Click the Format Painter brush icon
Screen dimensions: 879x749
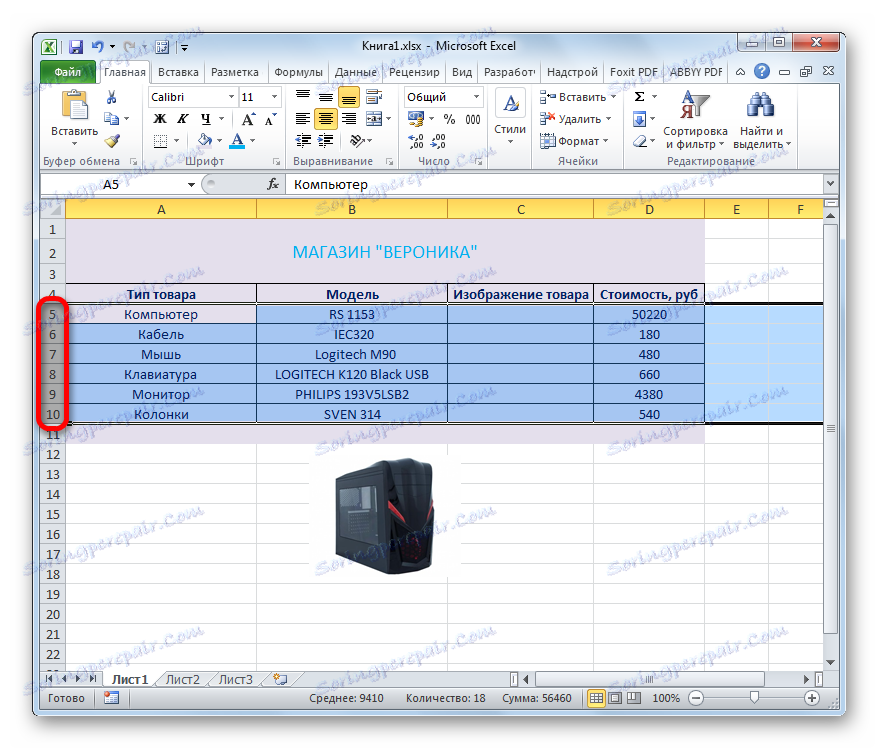click(x=112, y=140)
